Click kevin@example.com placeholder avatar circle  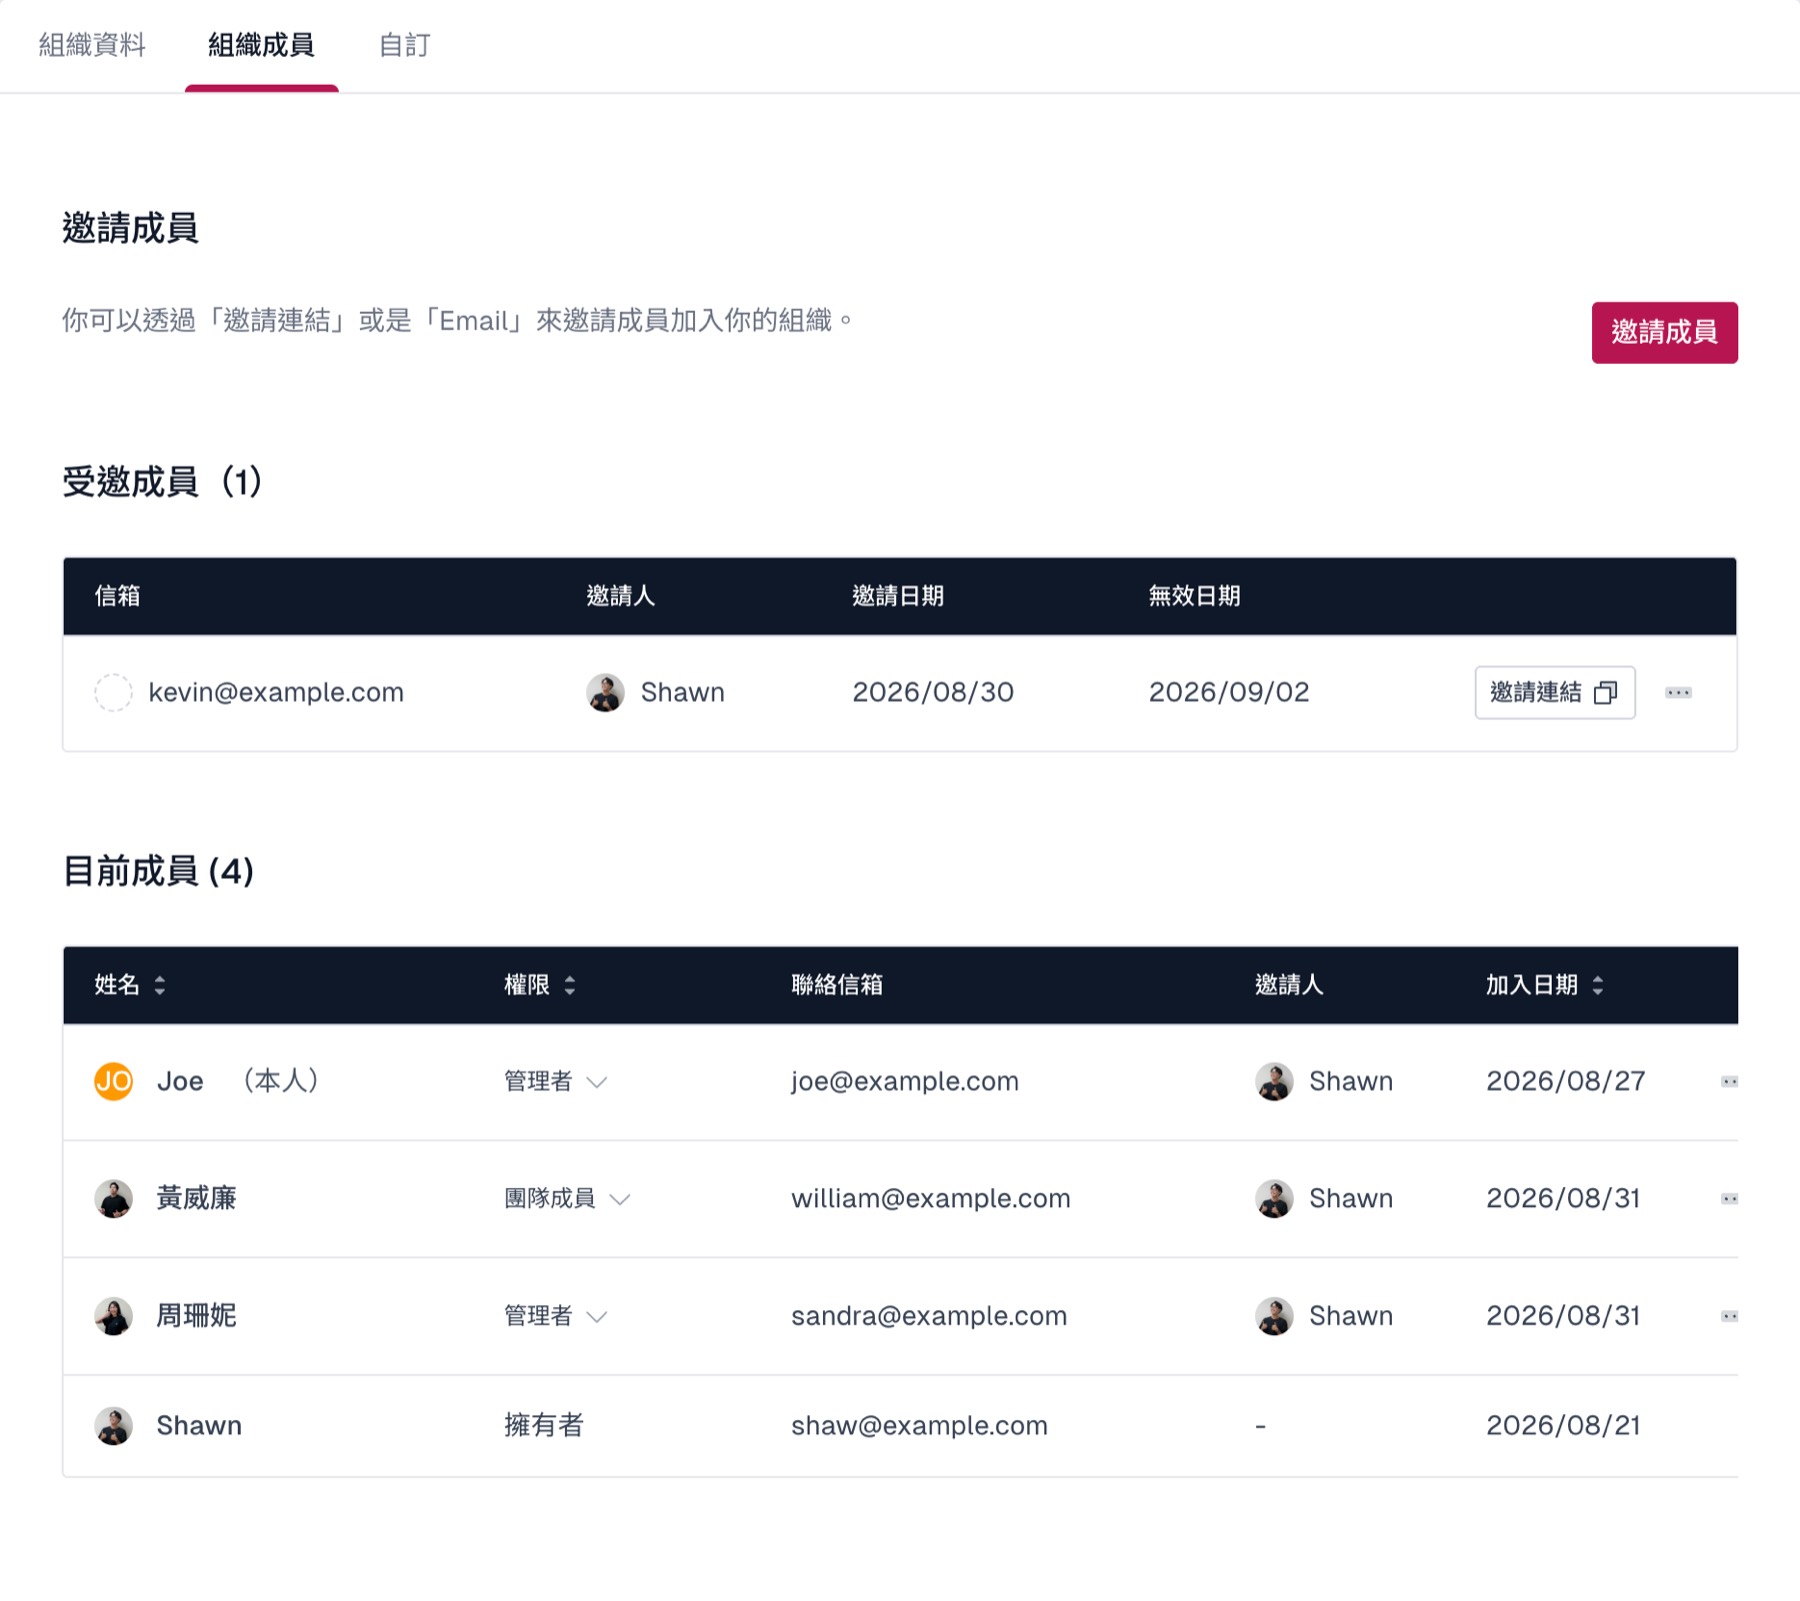tap(113, 692)
